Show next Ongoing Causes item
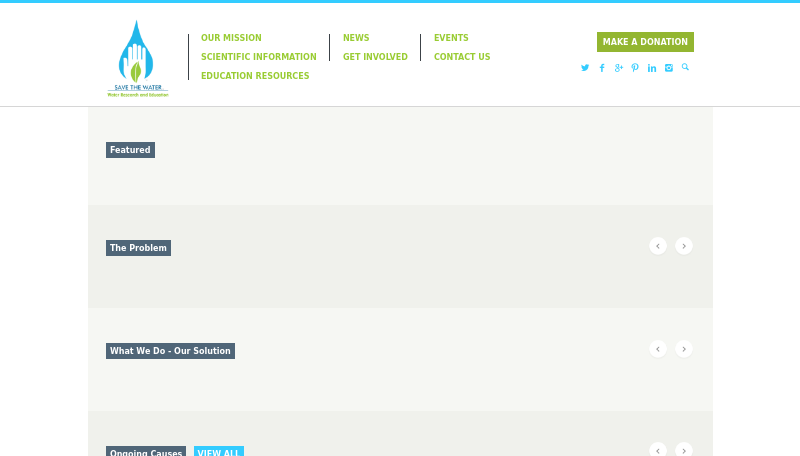The image size is (800, 456). (684, 450)
